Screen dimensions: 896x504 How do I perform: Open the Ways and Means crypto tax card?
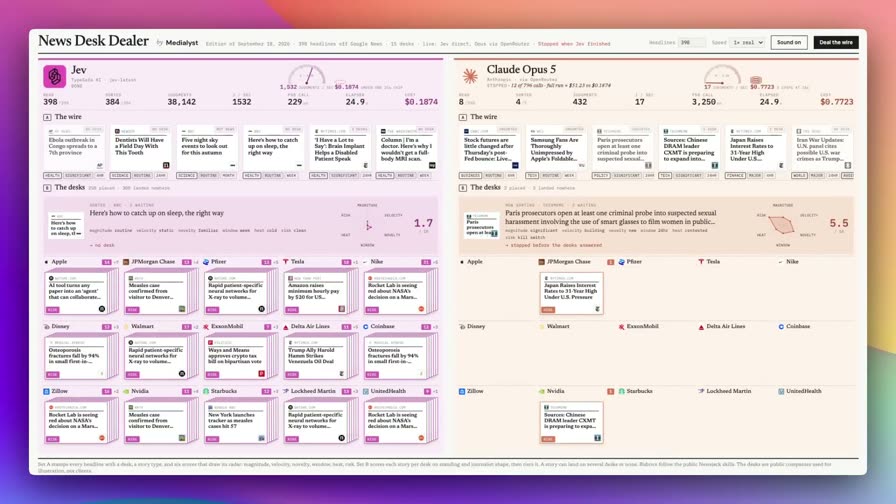click(235, 358)
